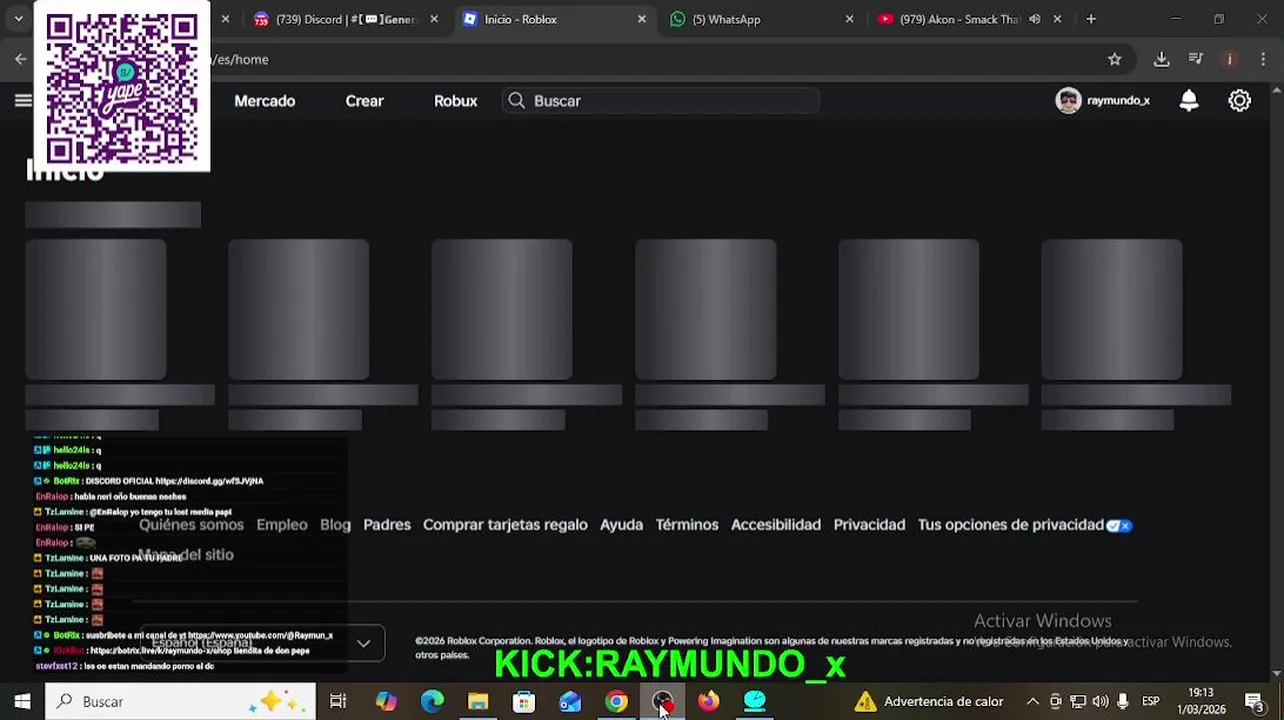1284x720 pixels.
Task: Open the Windows notification center
Action: tap(1254, 701)
